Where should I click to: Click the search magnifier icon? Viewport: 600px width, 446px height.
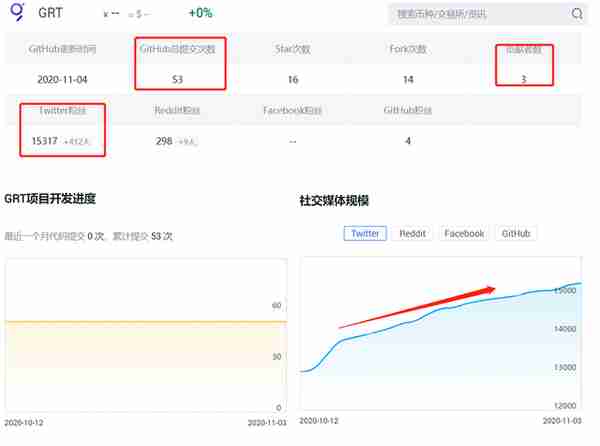577,14
